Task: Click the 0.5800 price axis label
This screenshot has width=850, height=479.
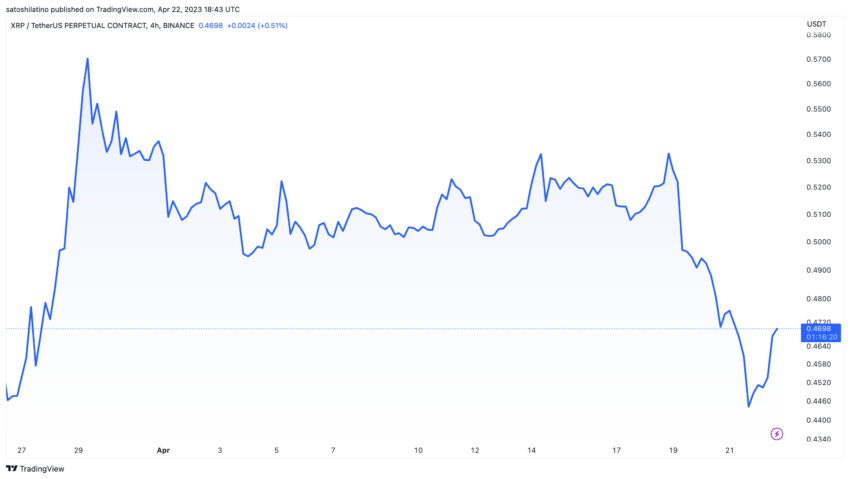Action: click(x=818, y=35)
